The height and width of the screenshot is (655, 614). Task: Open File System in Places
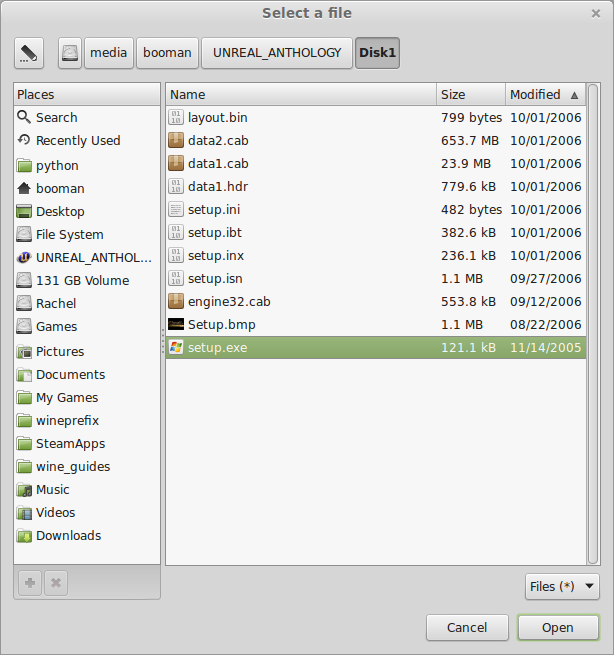point(87,234)
